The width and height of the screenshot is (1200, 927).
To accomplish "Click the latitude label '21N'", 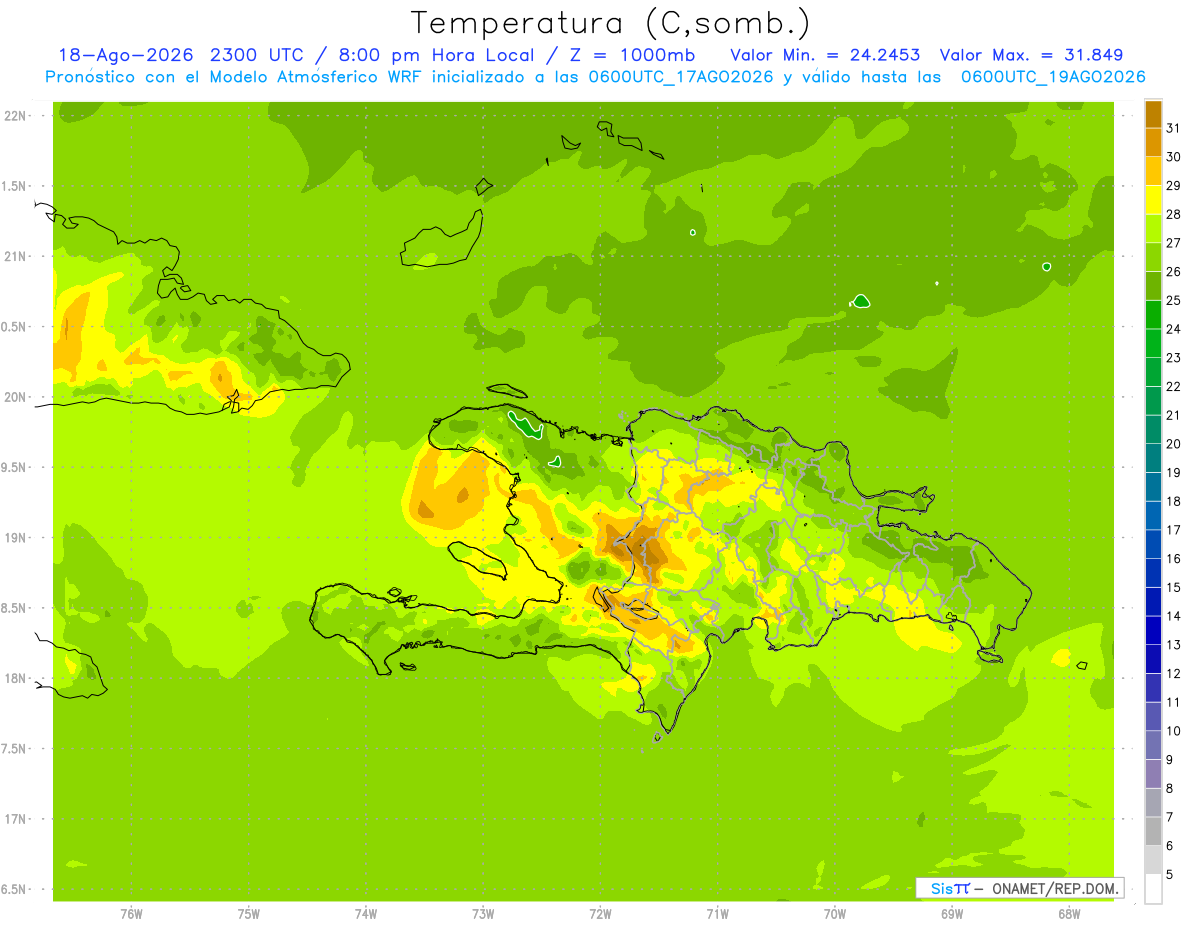I will (16, 257).
